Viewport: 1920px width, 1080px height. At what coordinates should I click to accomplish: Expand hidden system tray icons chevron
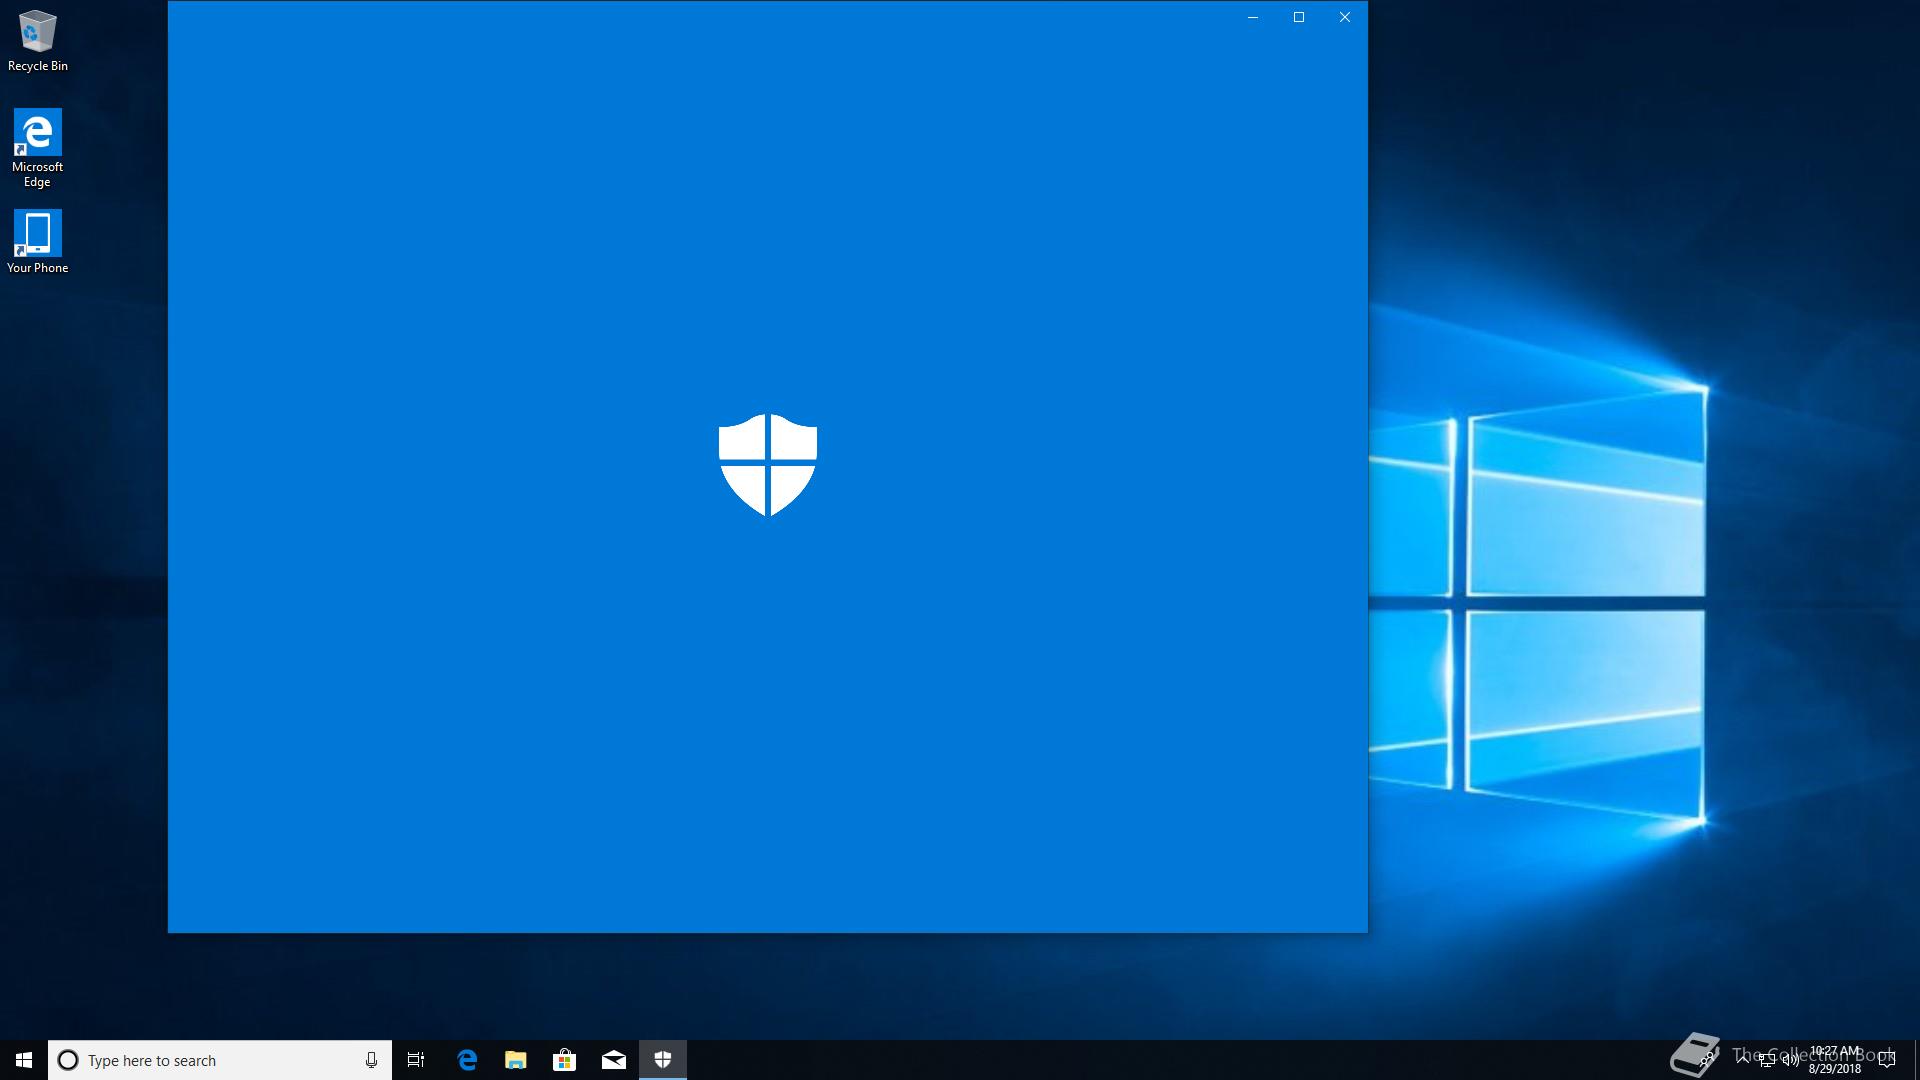coord(1743,1060)
